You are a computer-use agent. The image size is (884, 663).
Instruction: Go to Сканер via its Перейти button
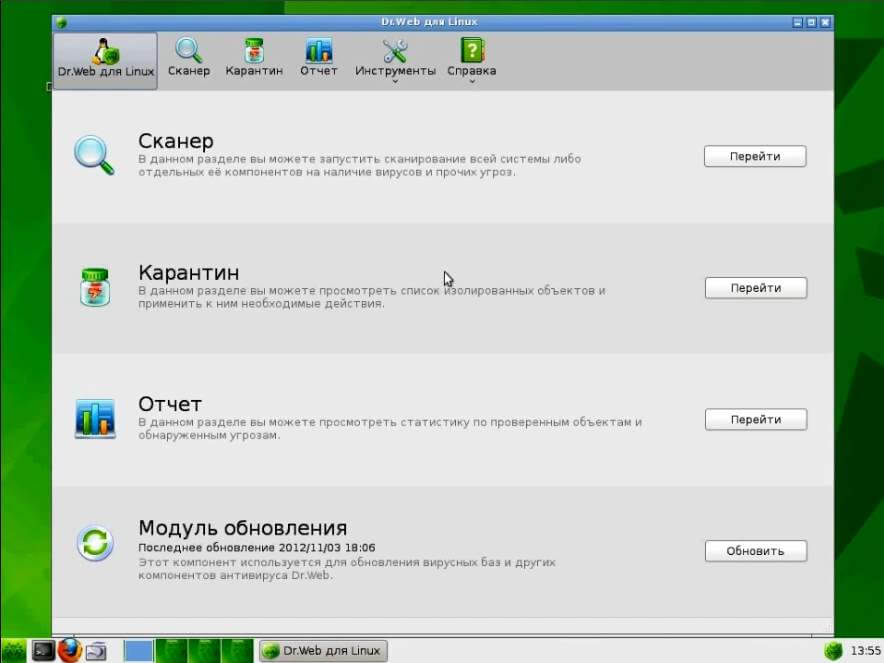(755, 156)
